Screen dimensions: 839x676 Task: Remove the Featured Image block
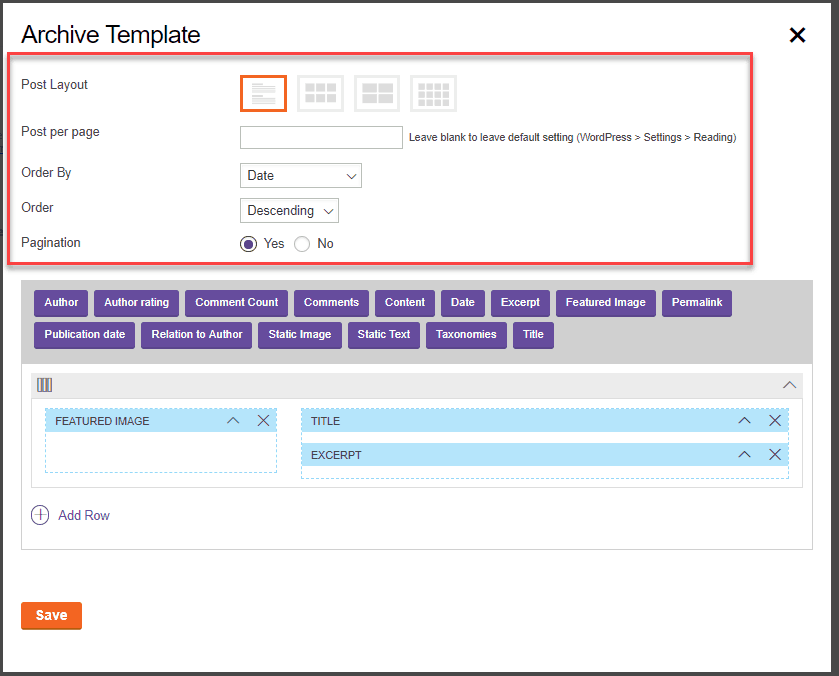coord(263,421)
